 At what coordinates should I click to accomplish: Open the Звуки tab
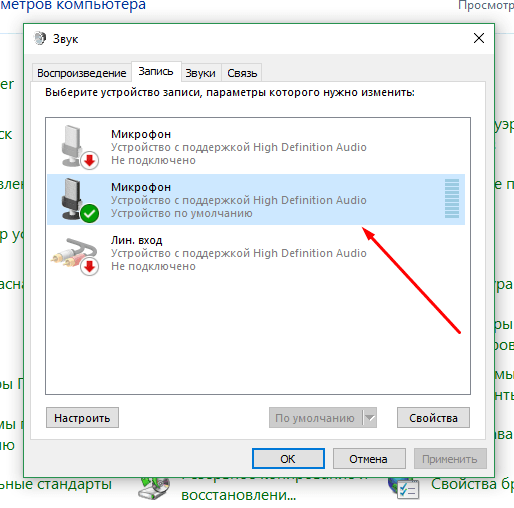click(200, 73)
